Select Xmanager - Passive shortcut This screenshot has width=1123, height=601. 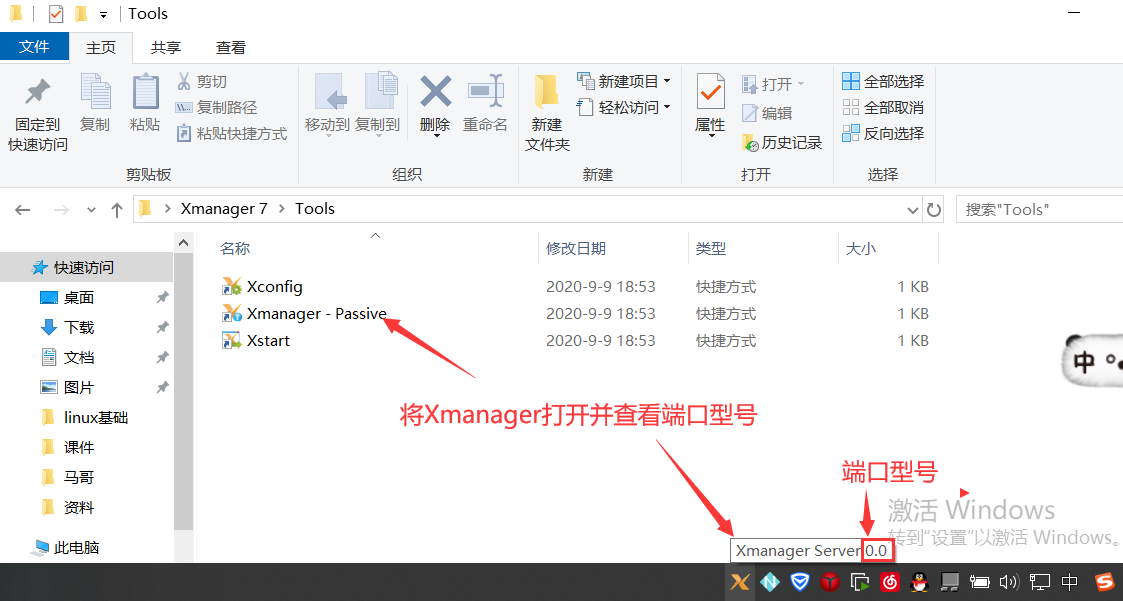304,314
